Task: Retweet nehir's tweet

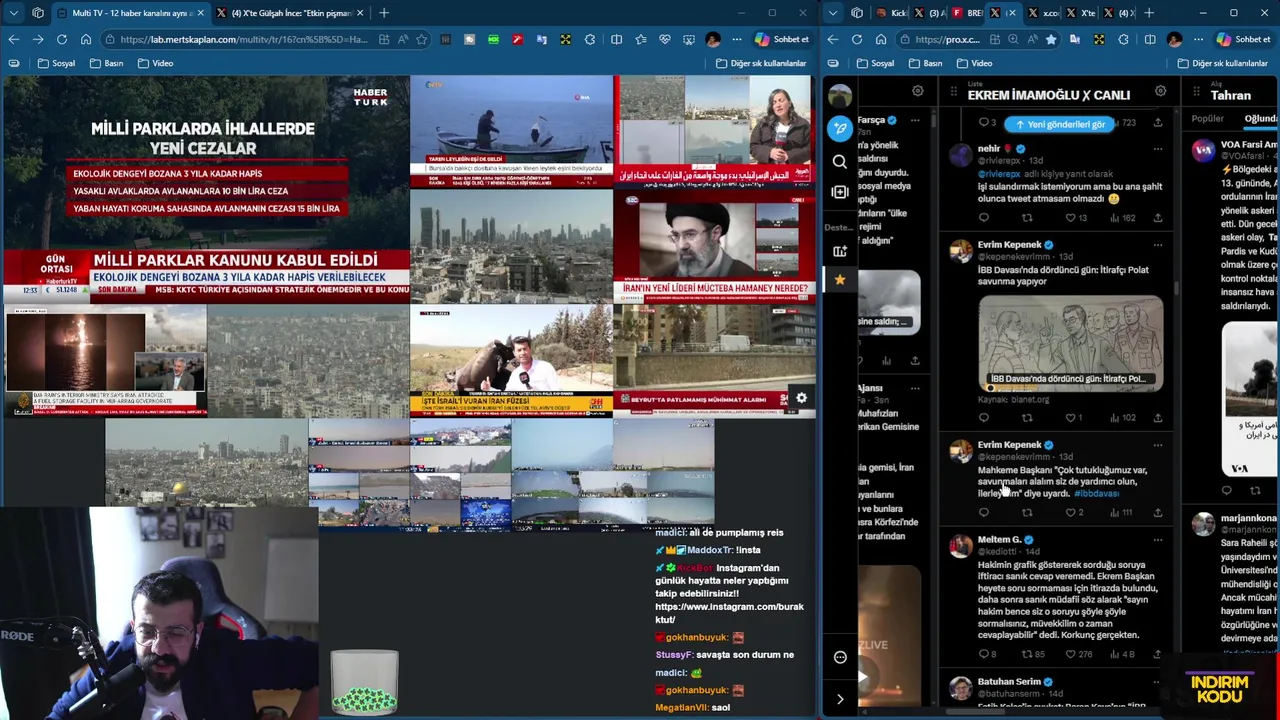Action: click(1027, 218)
